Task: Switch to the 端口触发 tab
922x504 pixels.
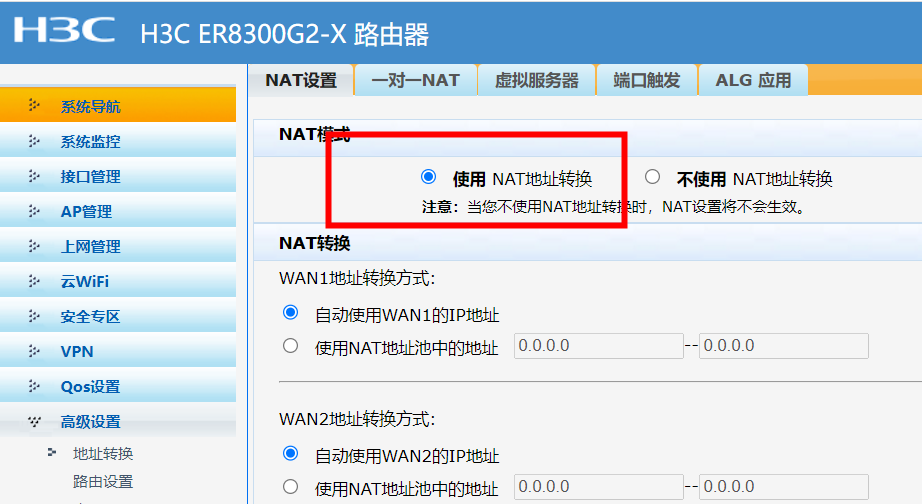Action: tap(647, 80)
